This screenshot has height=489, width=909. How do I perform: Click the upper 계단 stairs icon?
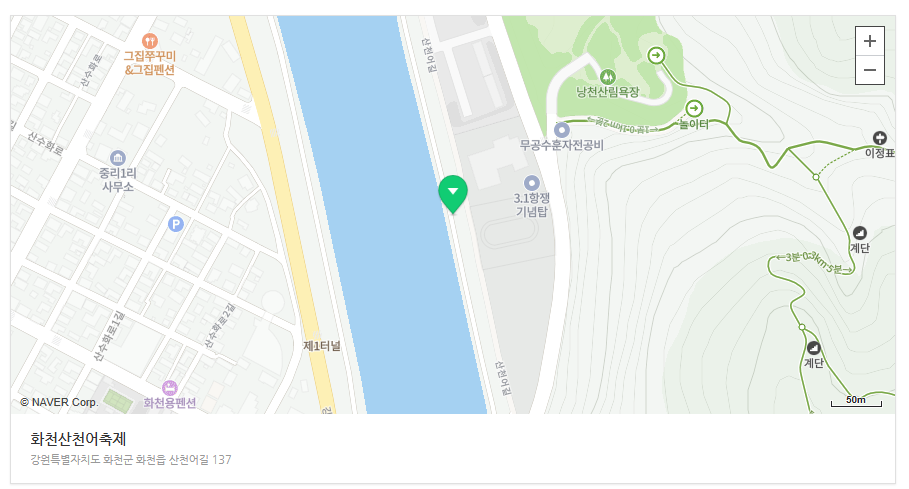coord(860,233)
